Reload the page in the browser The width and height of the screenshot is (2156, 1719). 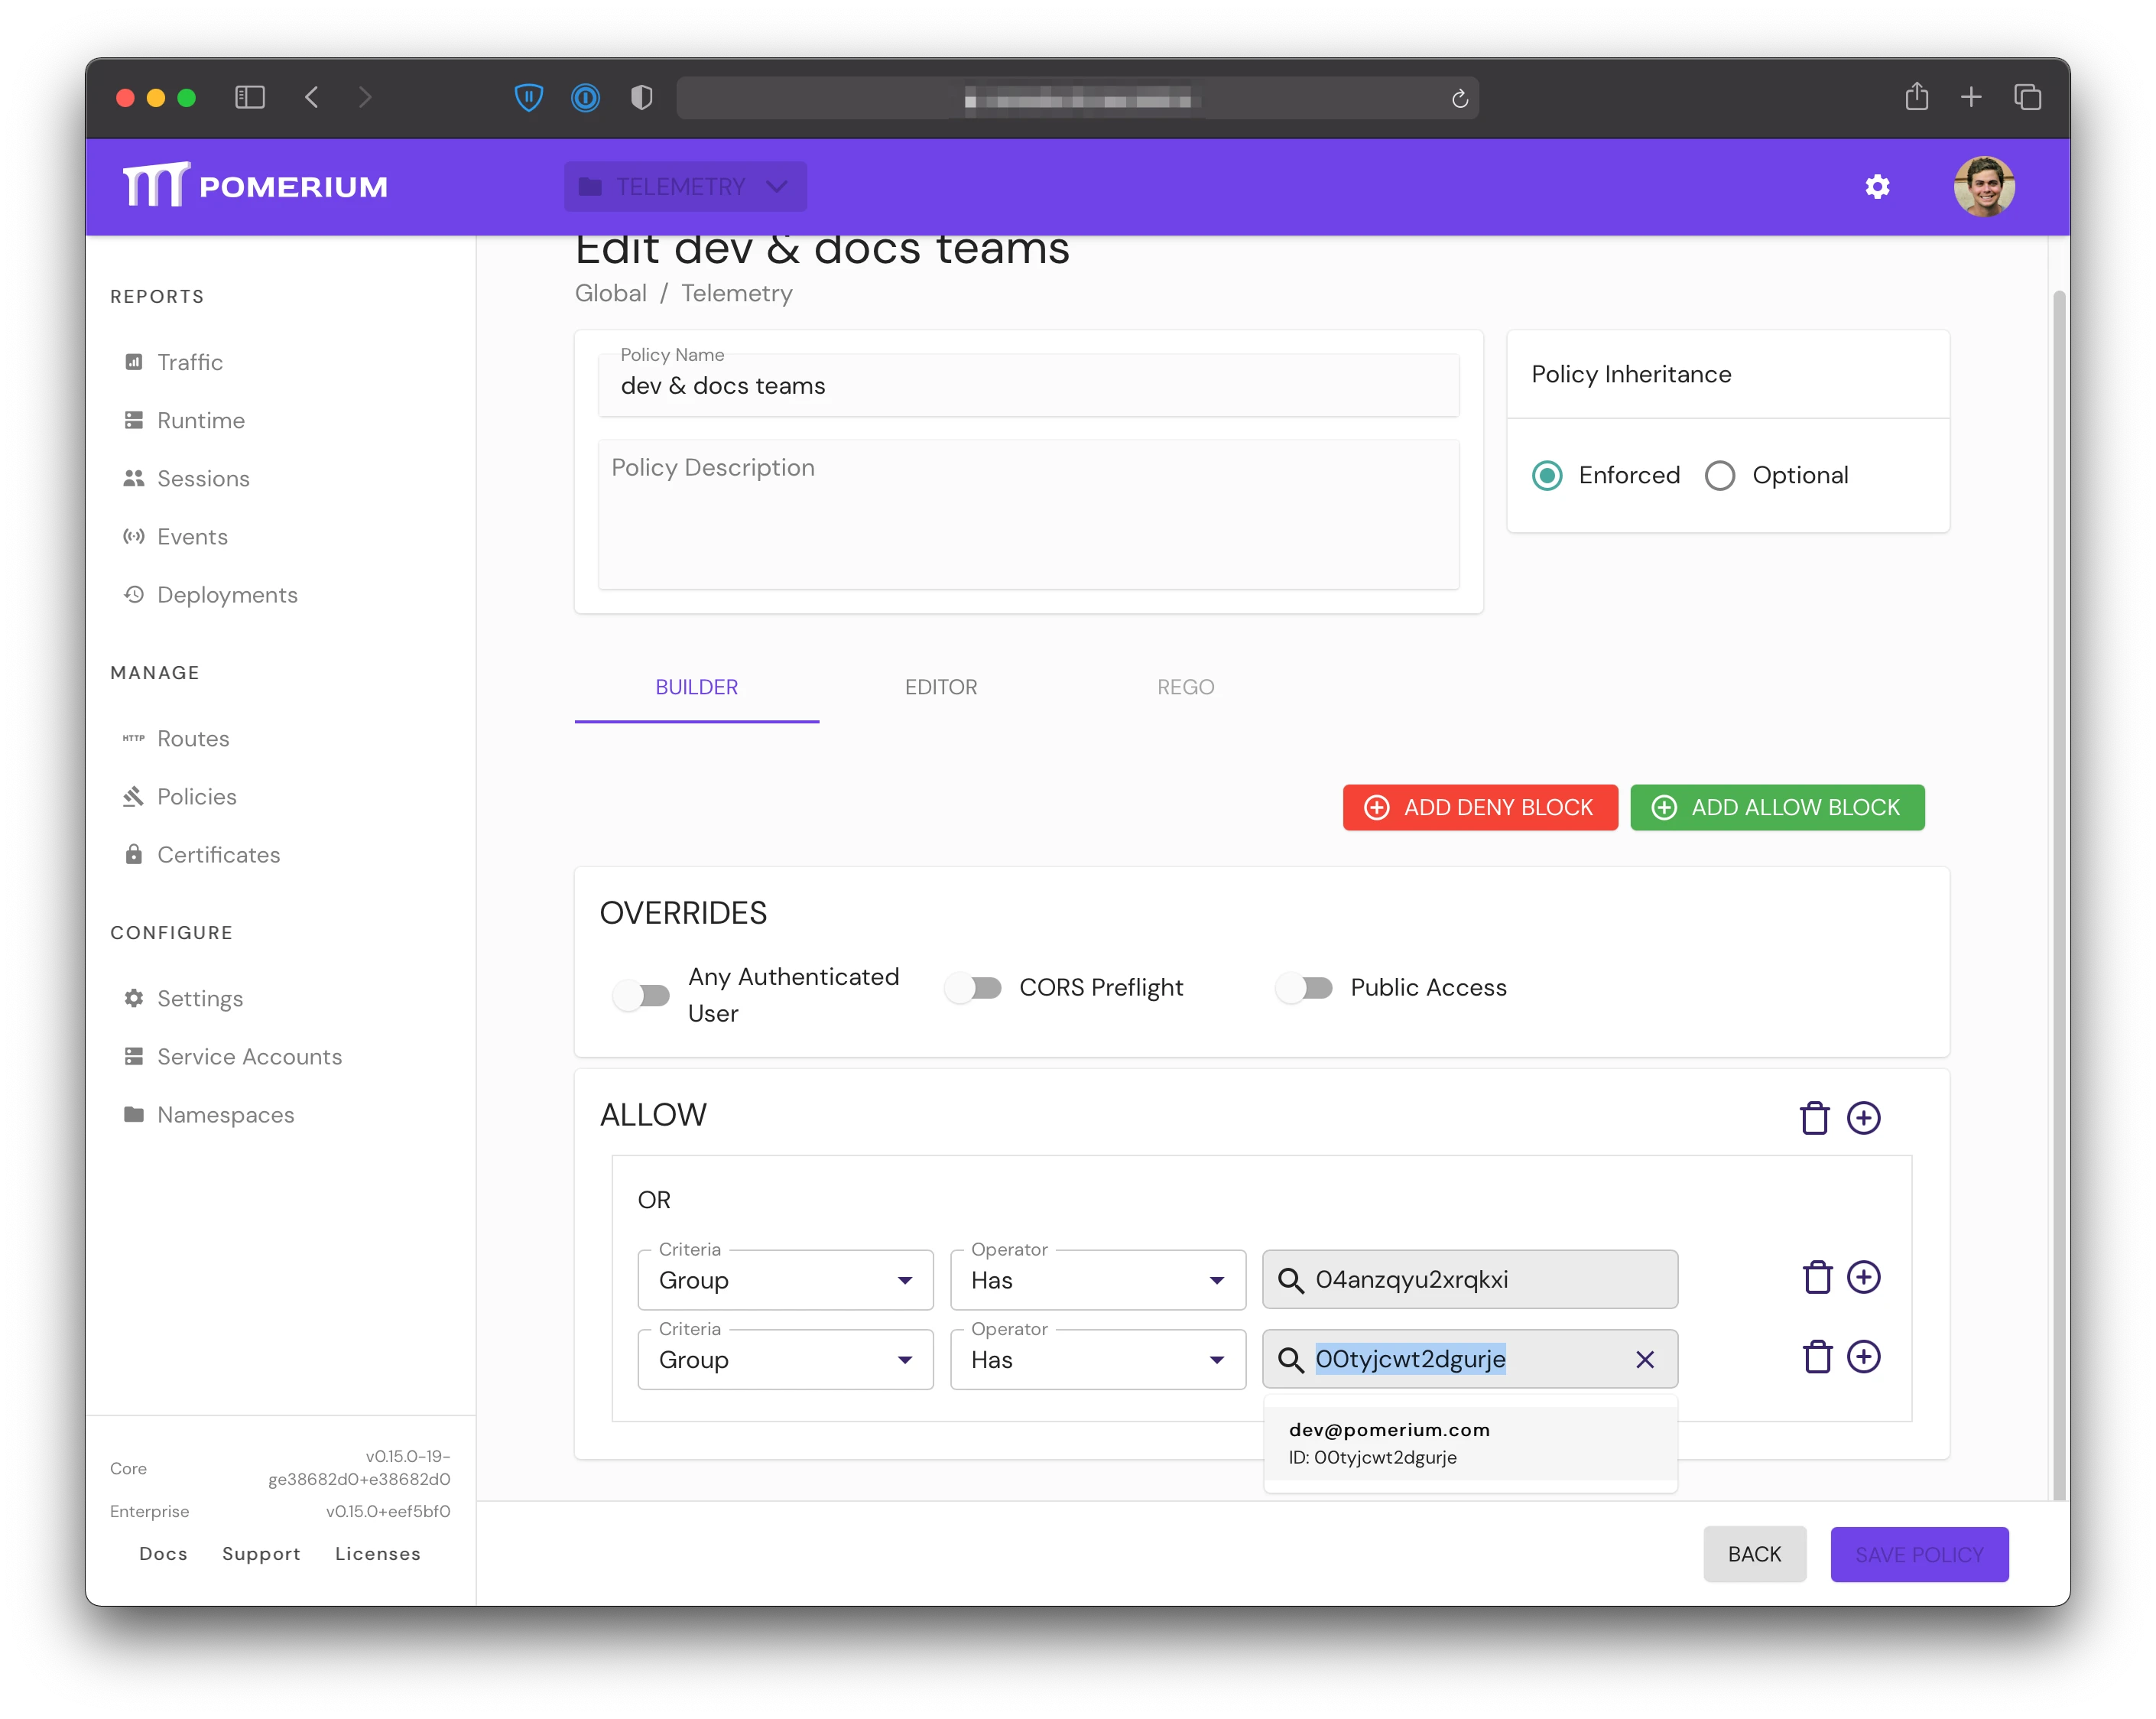1459,98
